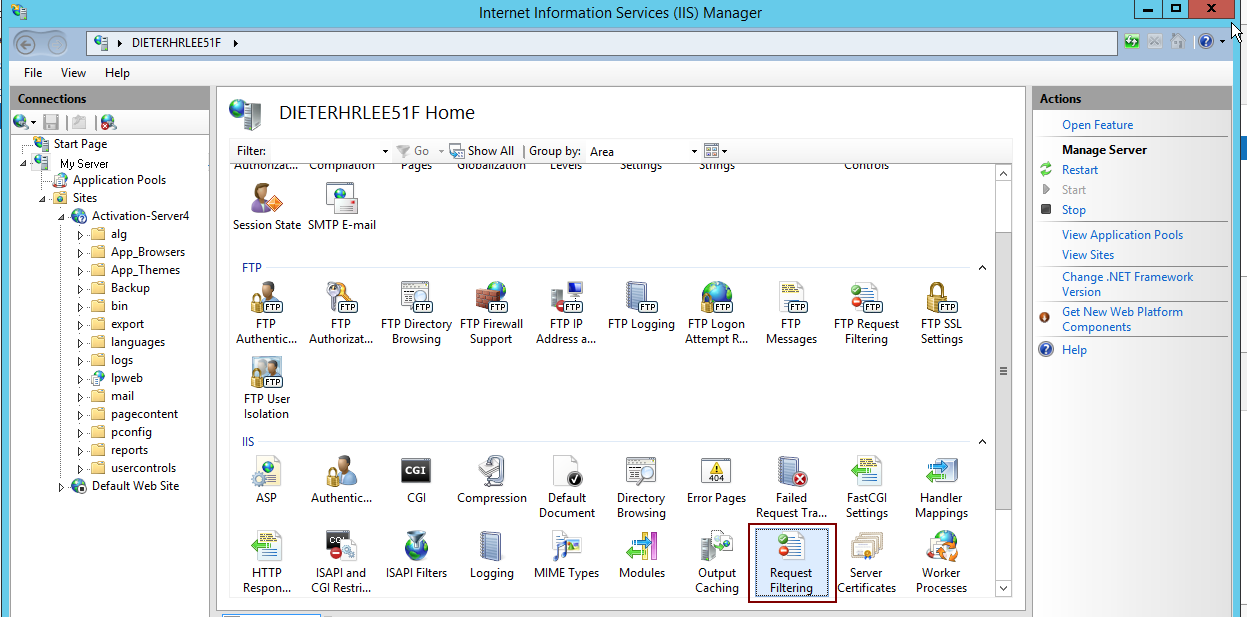Open the Default Document feature
Image resolution: width=1247 pixels, height=617 pixels.
(x=566, y=489)
